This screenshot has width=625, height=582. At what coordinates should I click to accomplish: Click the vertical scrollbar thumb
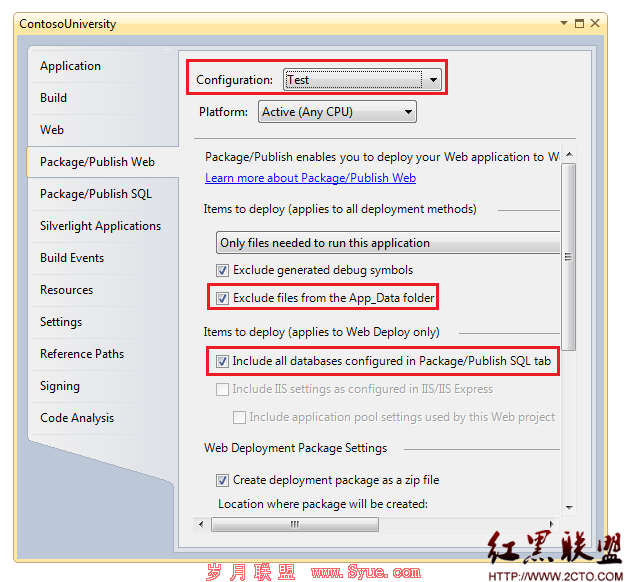[x=569, y=257]
